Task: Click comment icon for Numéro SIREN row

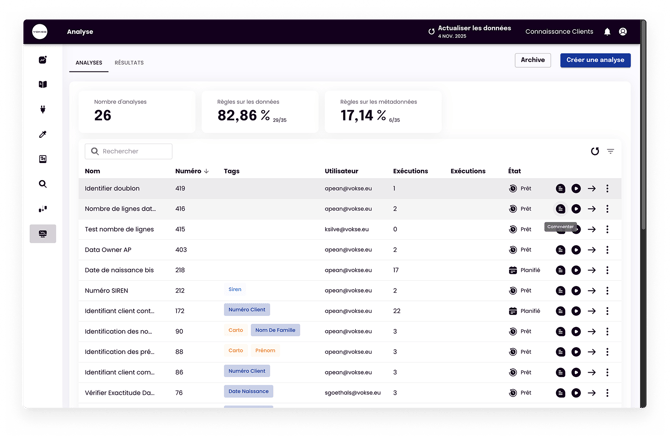Action: click(560, 291)
